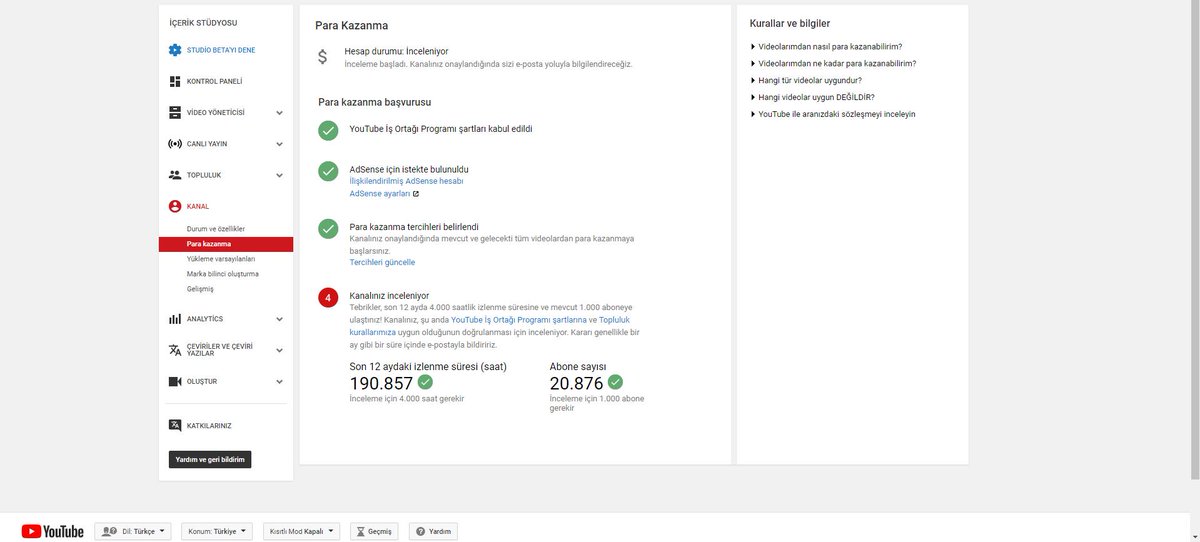Viewport: 1200px width, 542px height.
Task: Select Para kazanma submenu item
Action: [x=226, y=244]
